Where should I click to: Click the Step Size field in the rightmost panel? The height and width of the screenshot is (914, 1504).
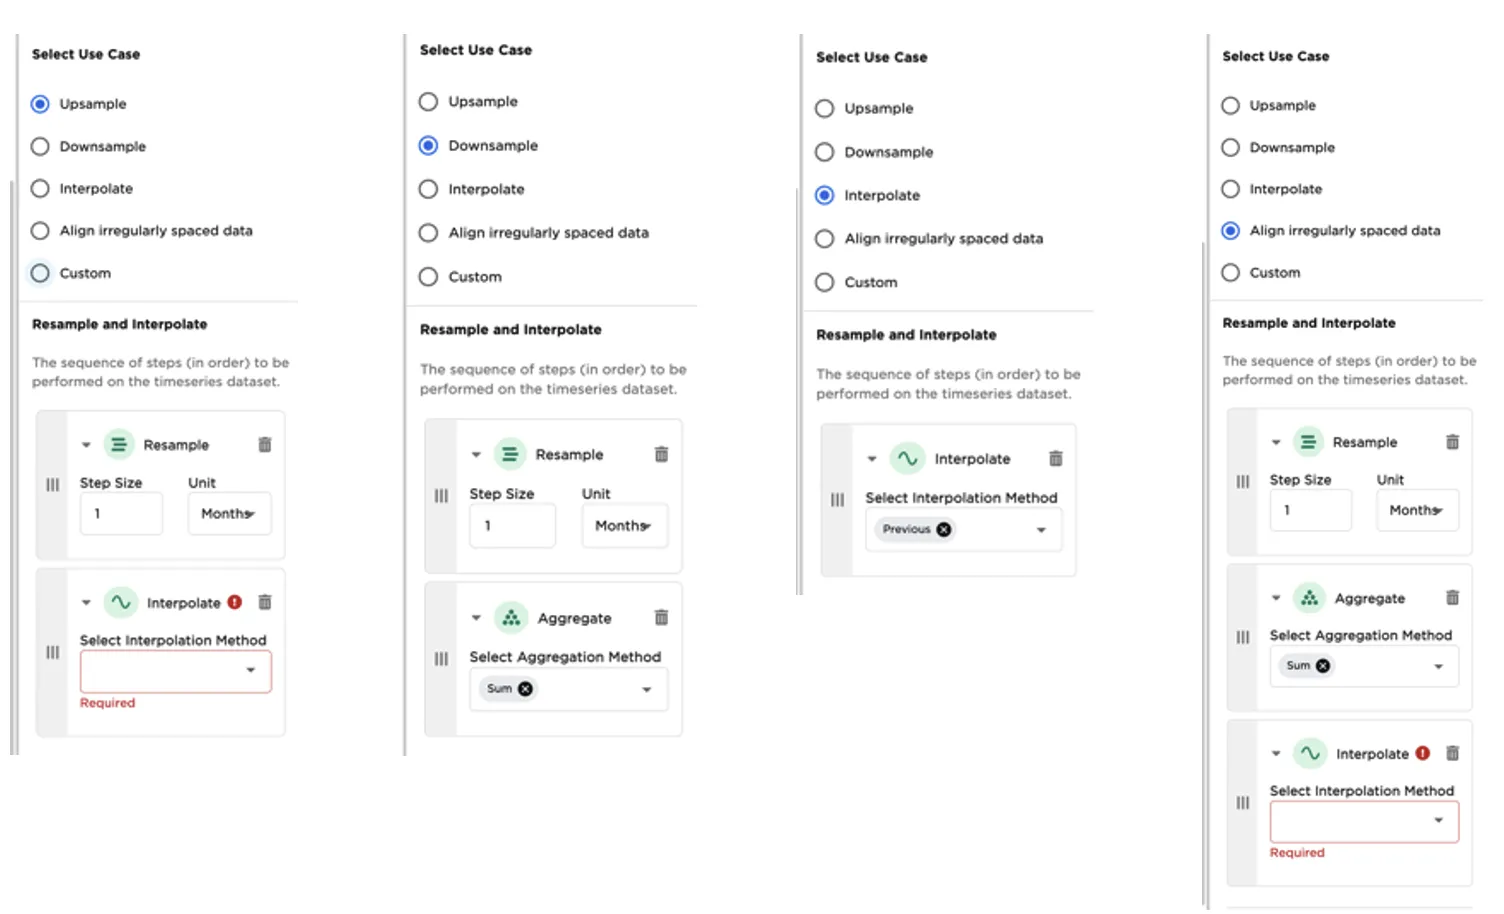click(1310, 510)
